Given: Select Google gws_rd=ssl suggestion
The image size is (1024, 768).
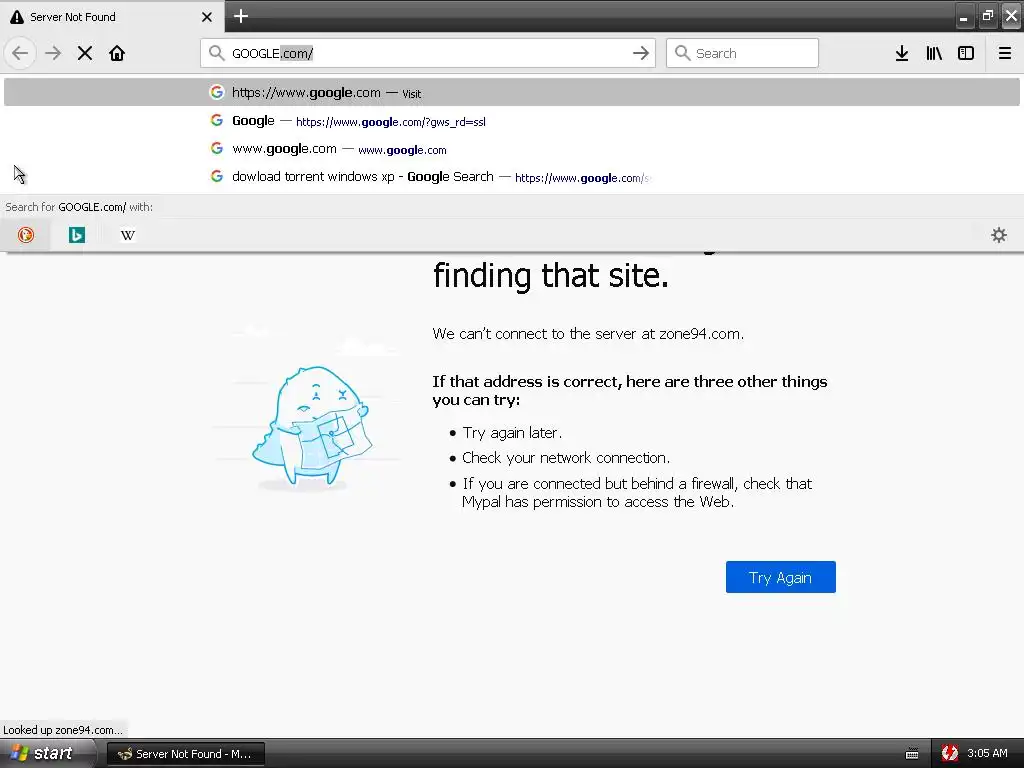Looking at the screenshot, I should (511, 121).
